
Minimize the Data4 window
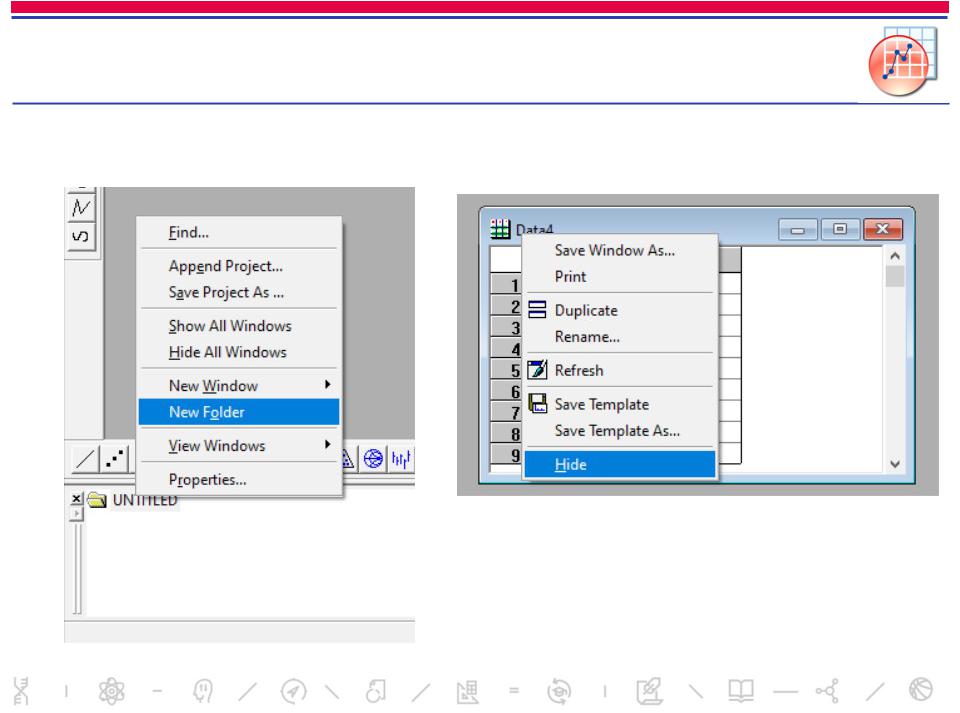pyautogui.click(x=797, y=230)
